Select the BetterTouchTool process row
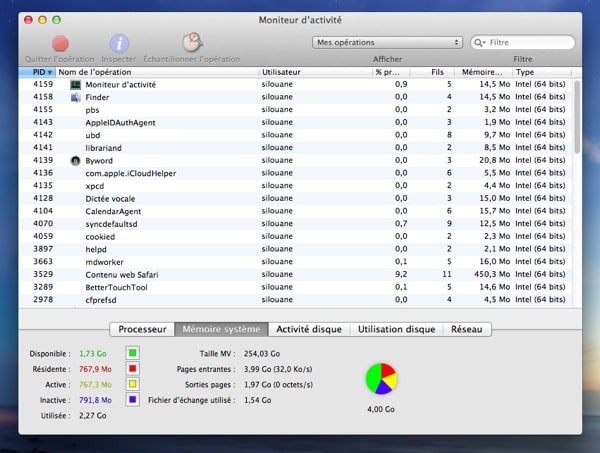 296,287
